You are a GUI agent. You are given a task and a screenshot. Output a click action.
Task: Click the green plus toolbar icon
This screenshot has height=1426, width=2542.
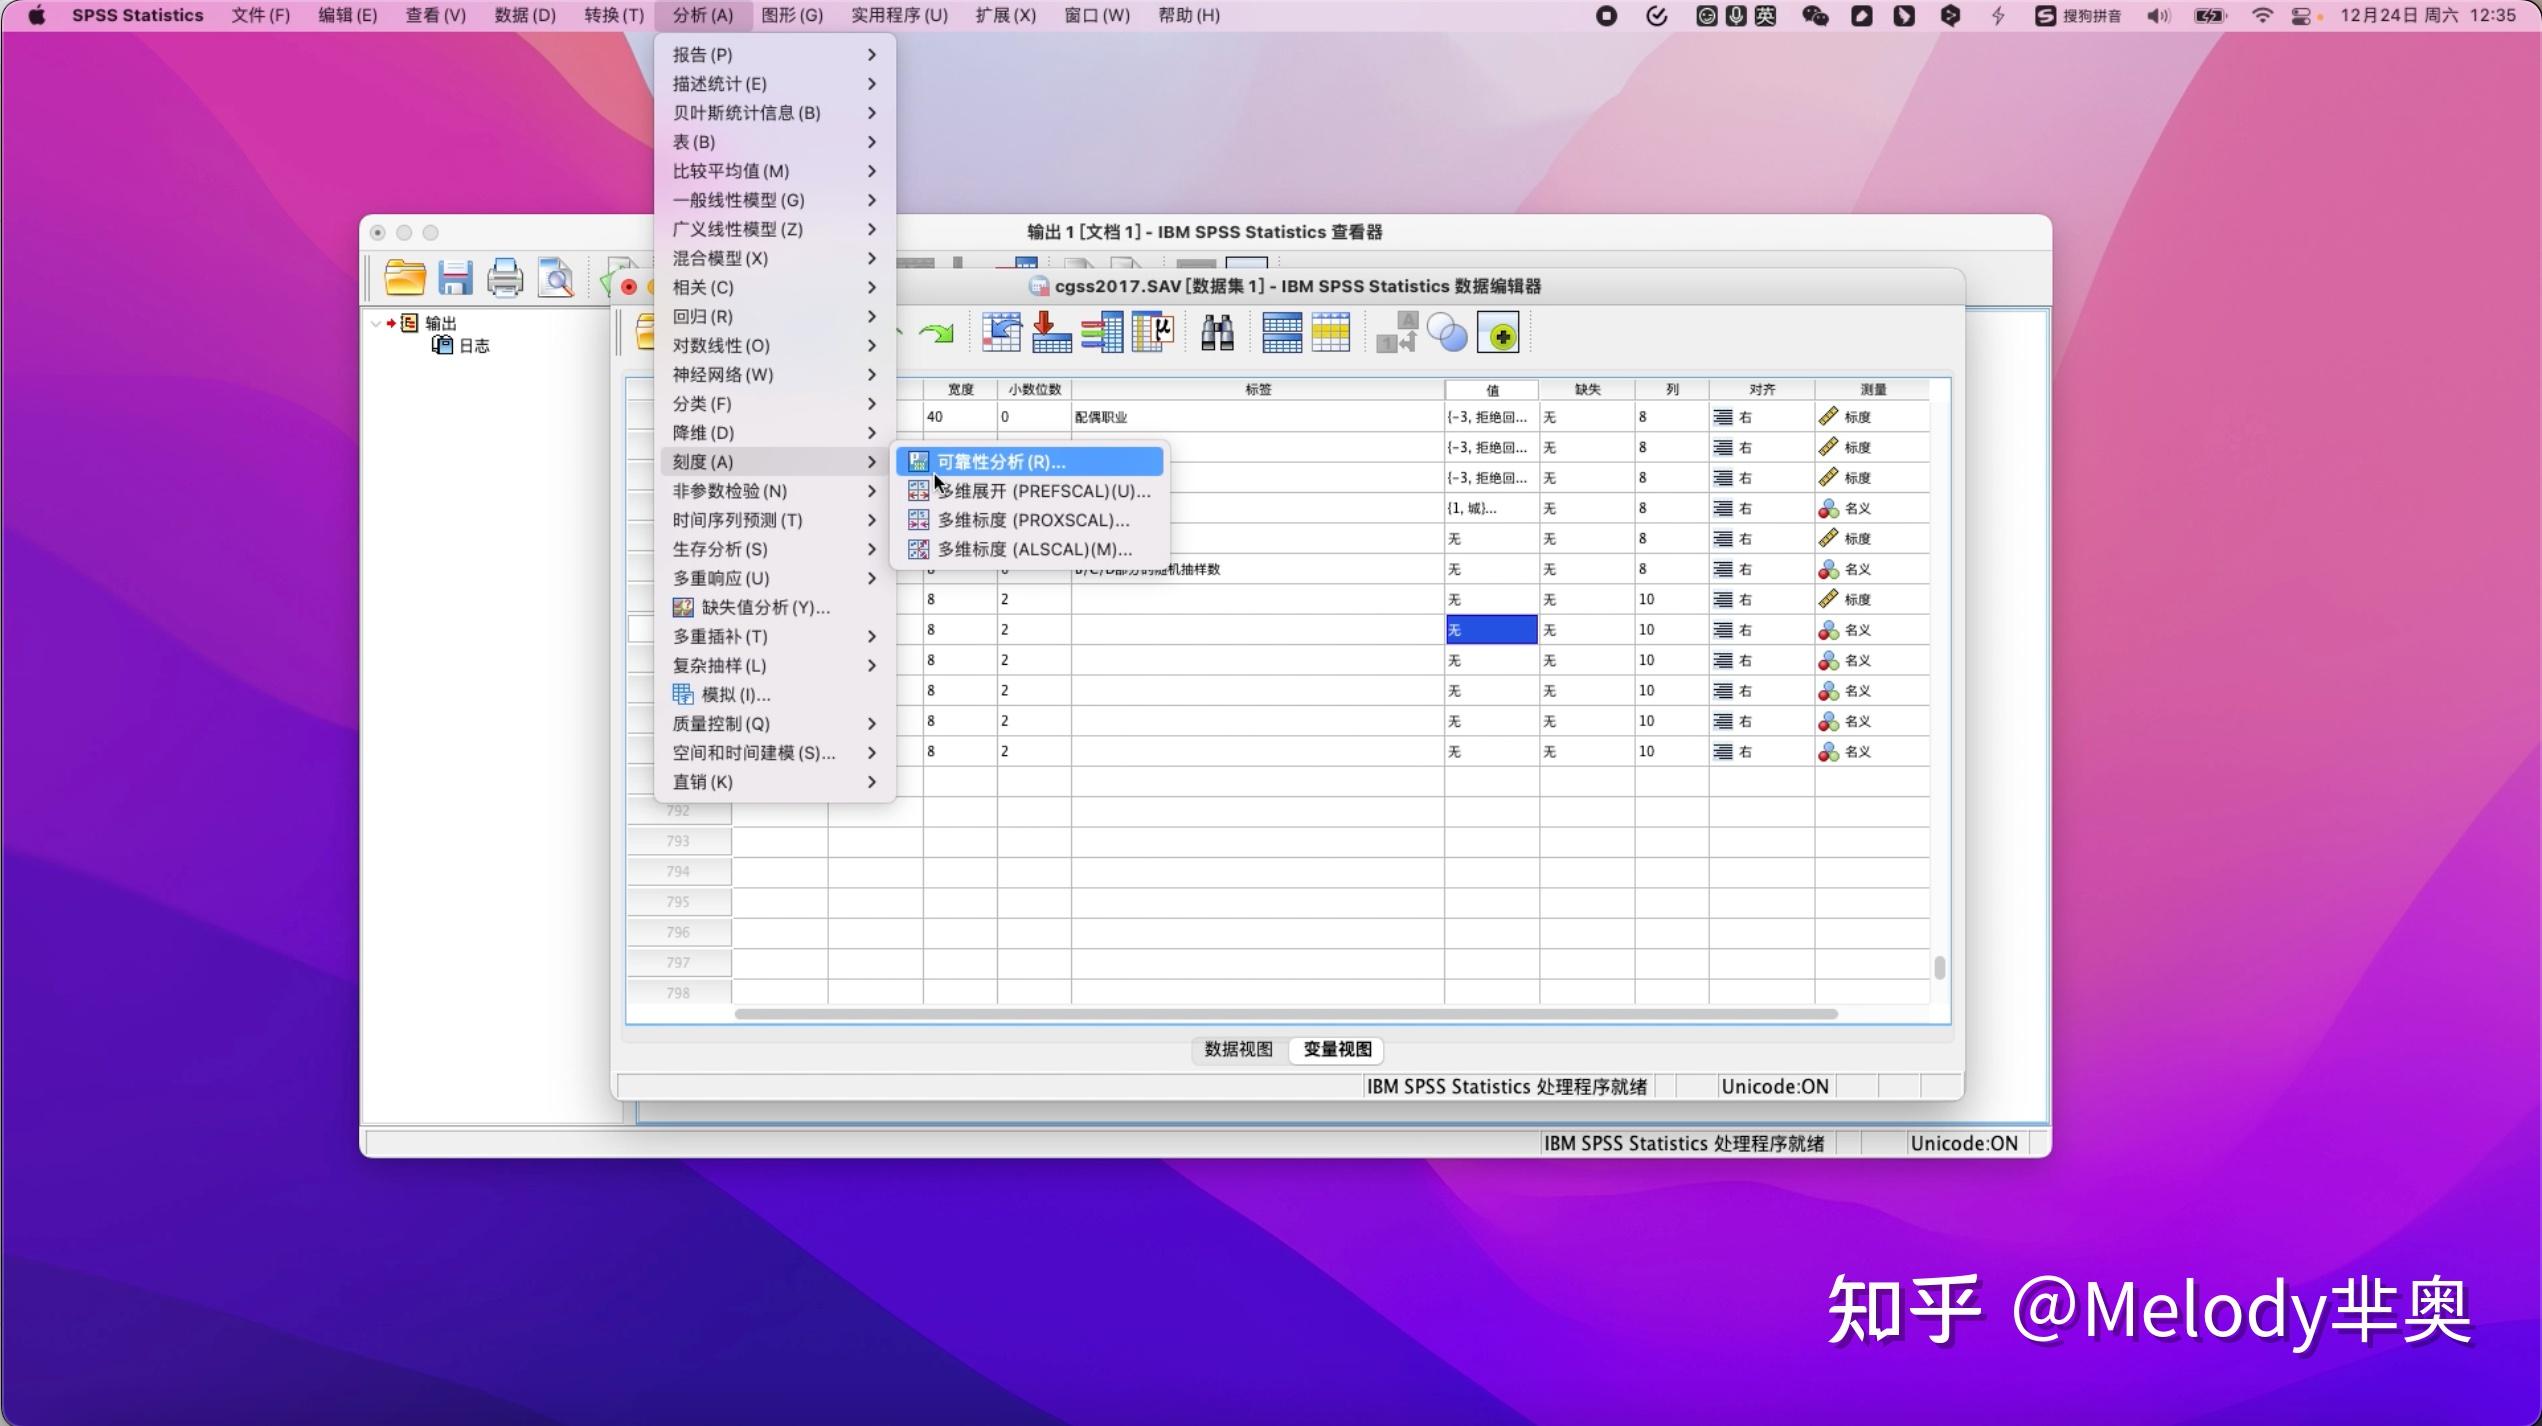pyautogui.click(x=1498, y=333)
